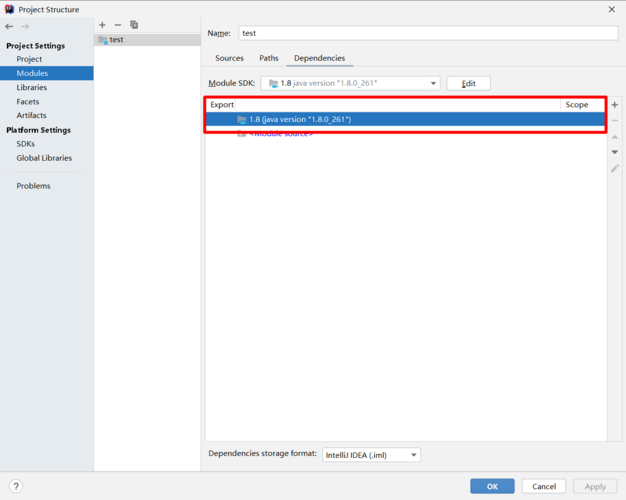Viewport: 626px width, 500px height.
Task: Switch to the Paths tab
Action: tap(269, 58)
